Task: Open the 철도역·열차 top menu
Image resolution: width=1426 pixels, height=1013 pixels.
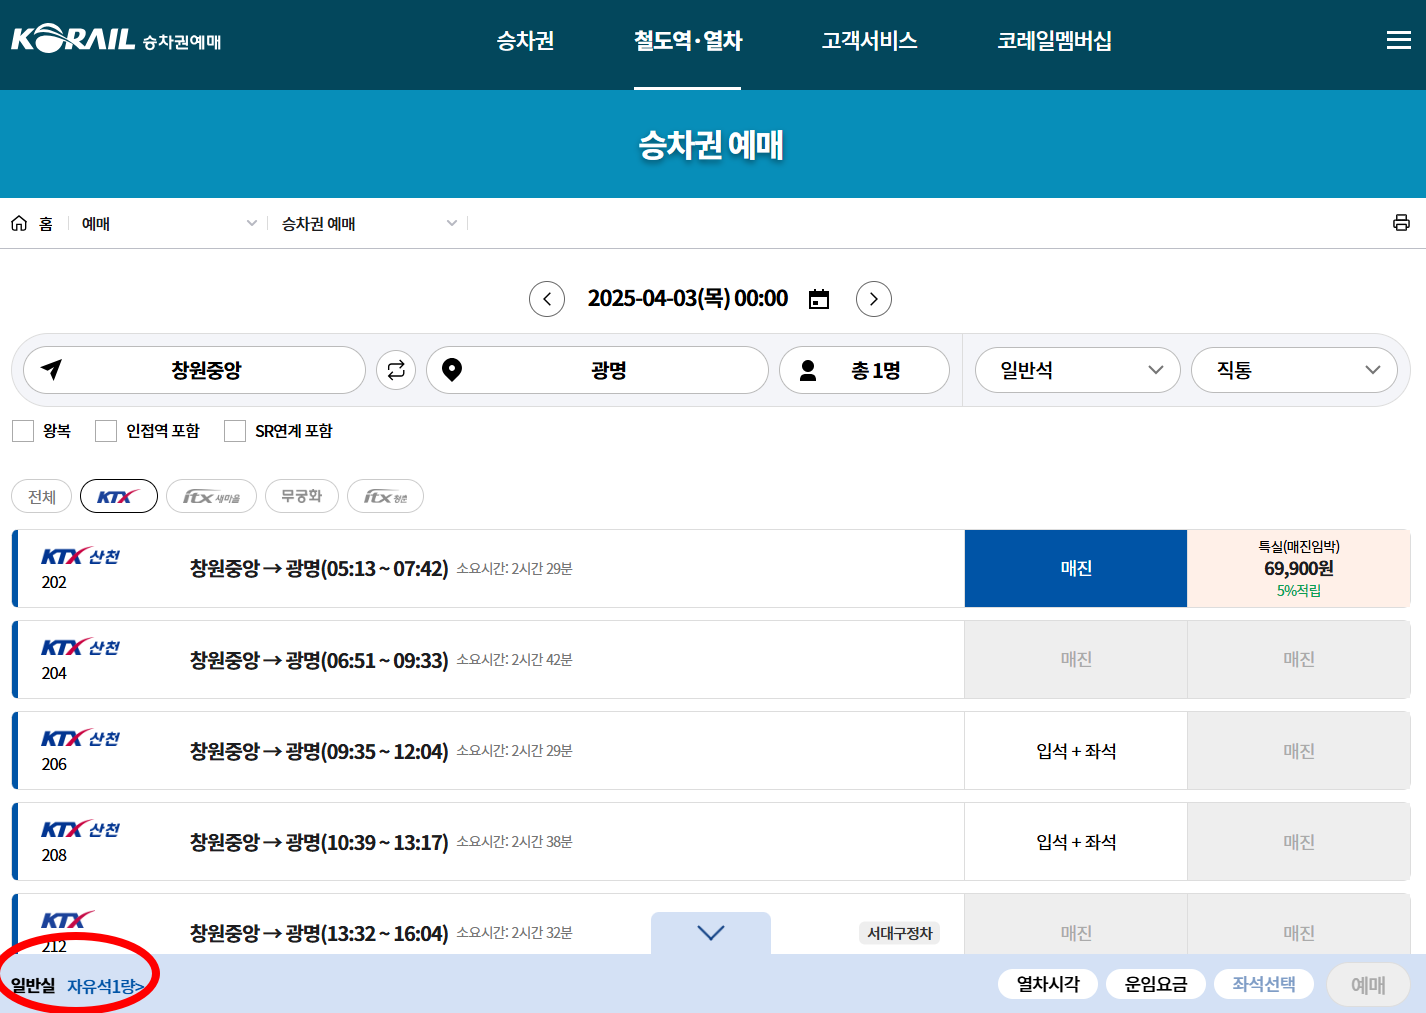Action: click(x=688, y=40)
